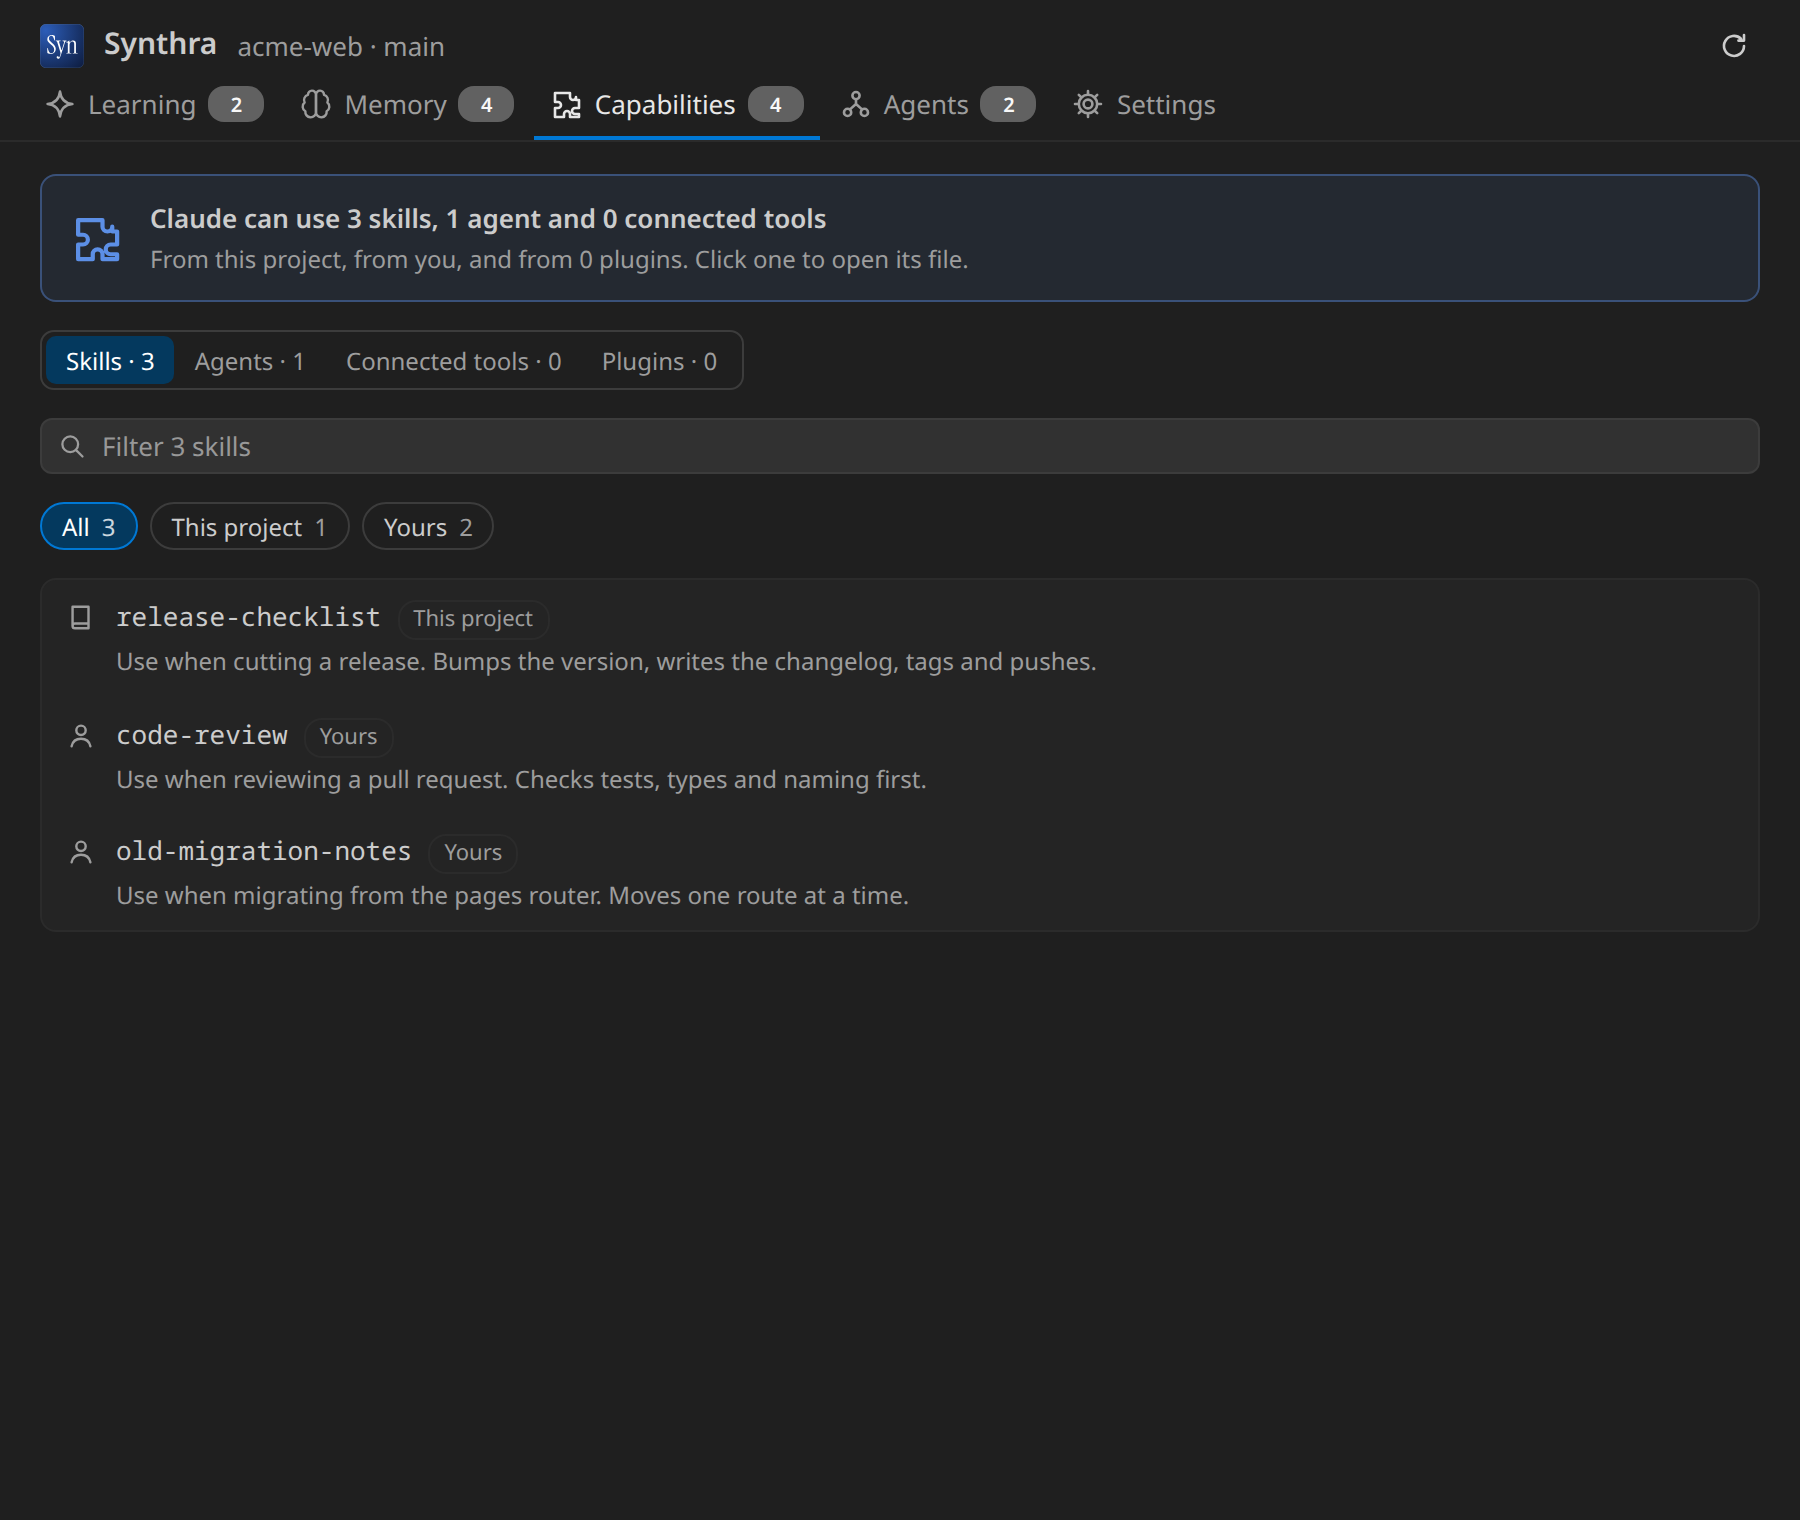
Task: Click the count badge 2 on the Learning tab
Action: pos(236,104)
